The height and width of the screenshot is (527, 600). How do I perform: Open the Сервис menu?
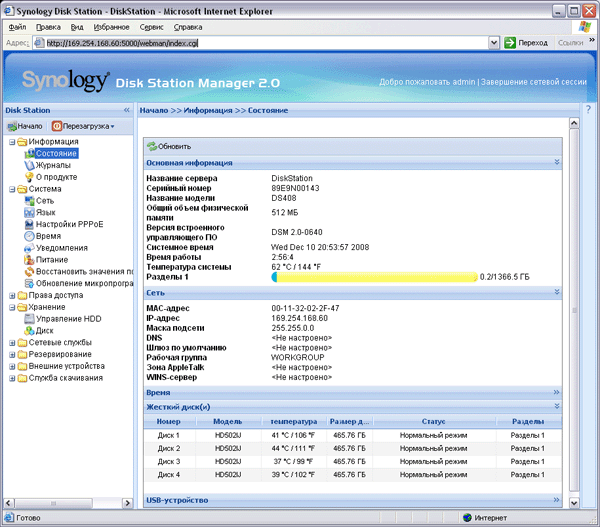[152, 27]
